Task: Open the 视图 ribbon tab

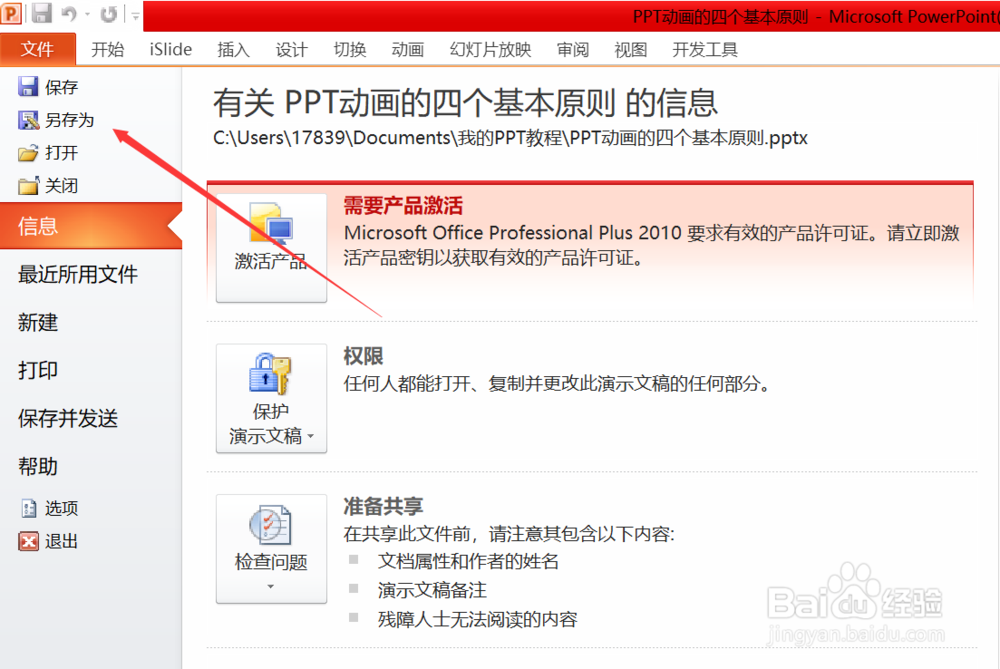Action: tap(630, 49)
